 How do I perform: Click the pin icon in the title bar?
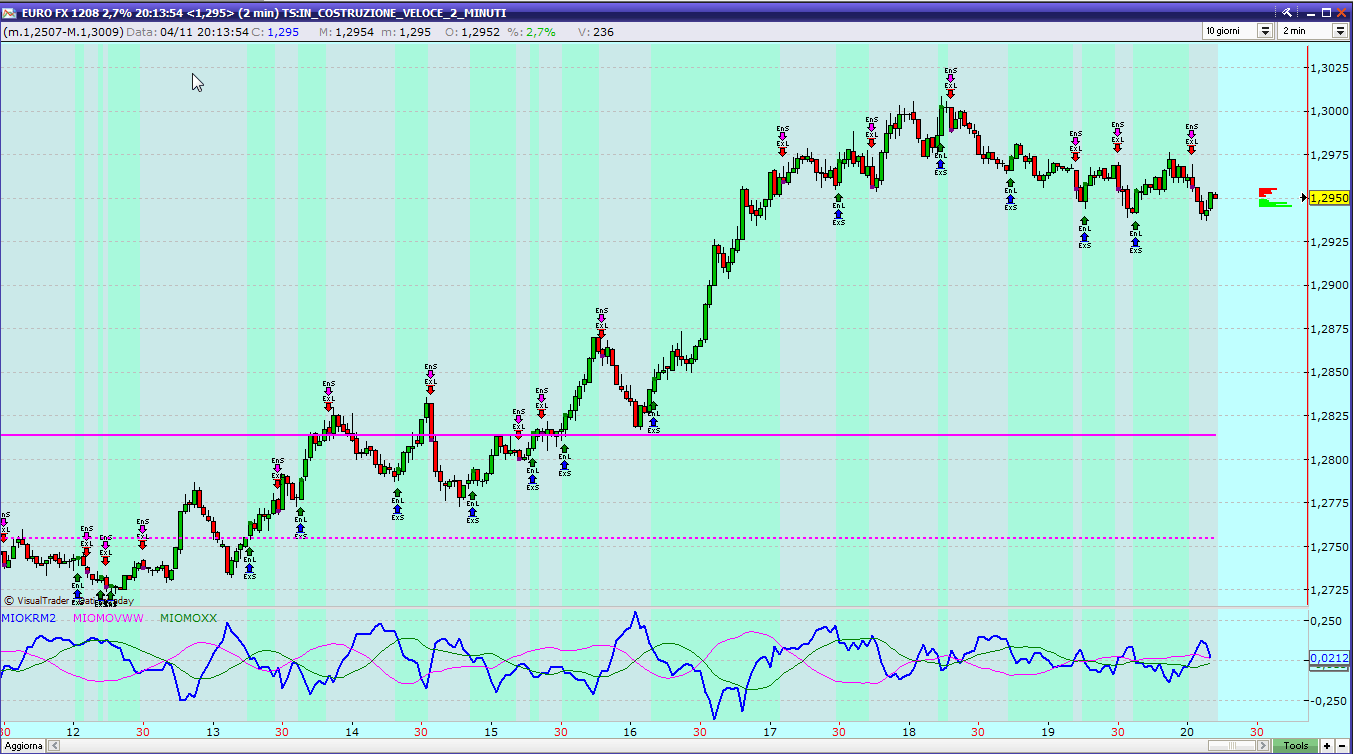click(x=1286, y=12)
